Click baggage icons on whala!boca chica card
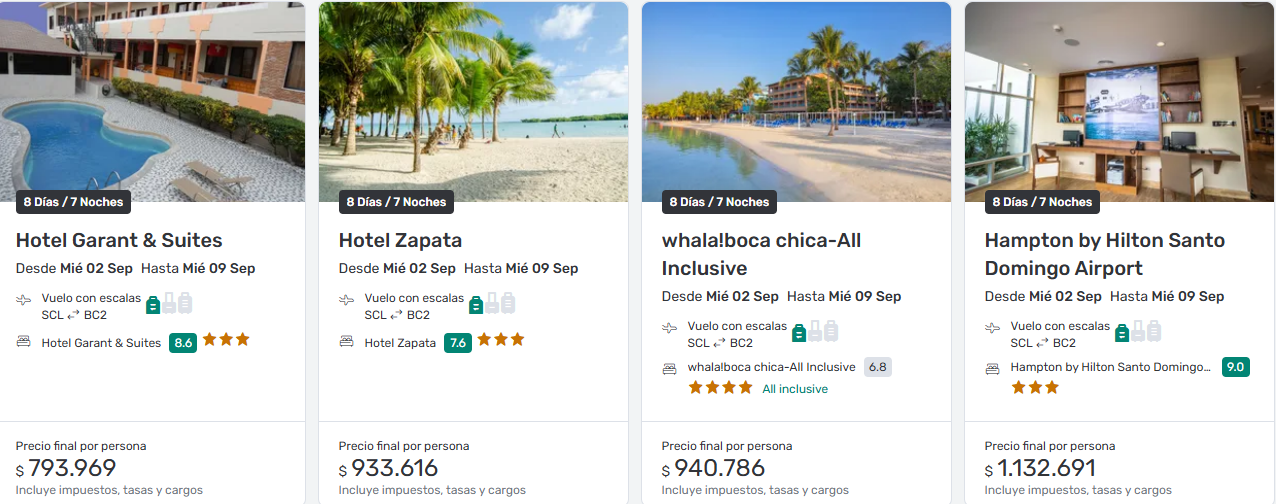Viewport: 1276px width, 504px height. (x=815, y=332)
